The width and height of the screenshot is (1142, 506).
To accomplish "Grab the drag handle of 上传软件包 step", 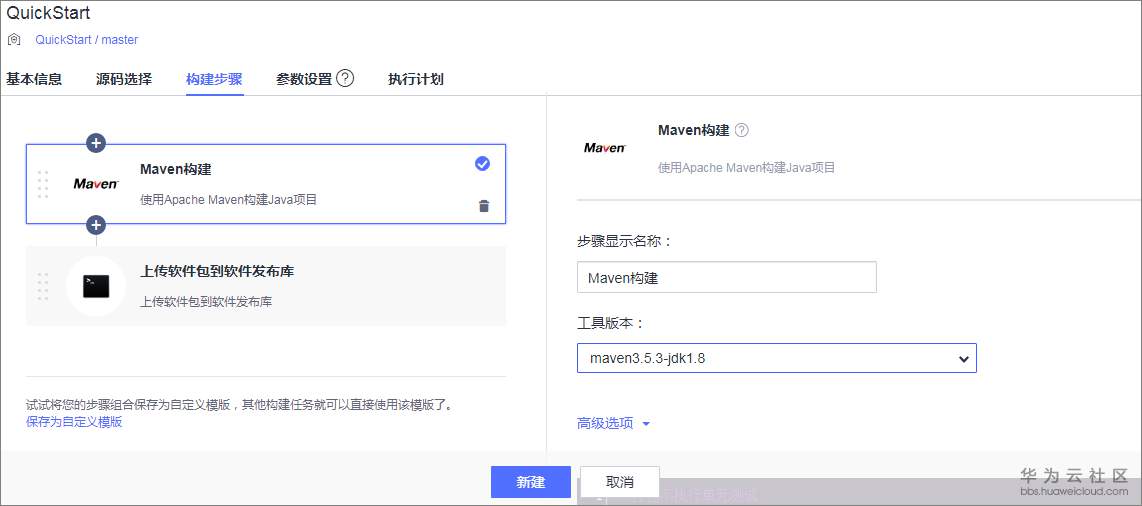I will [x=43, y=287].
